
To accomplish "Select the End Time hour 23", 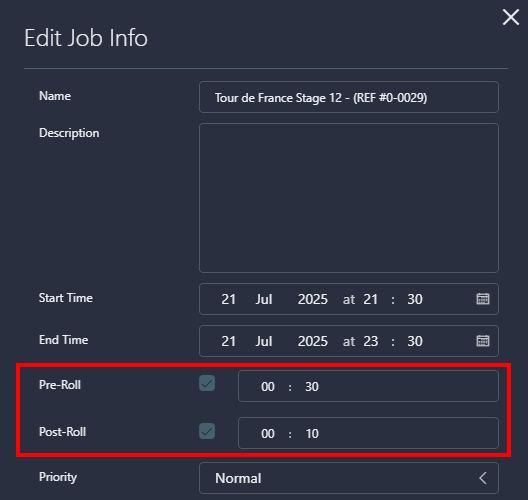I will 370,341.
